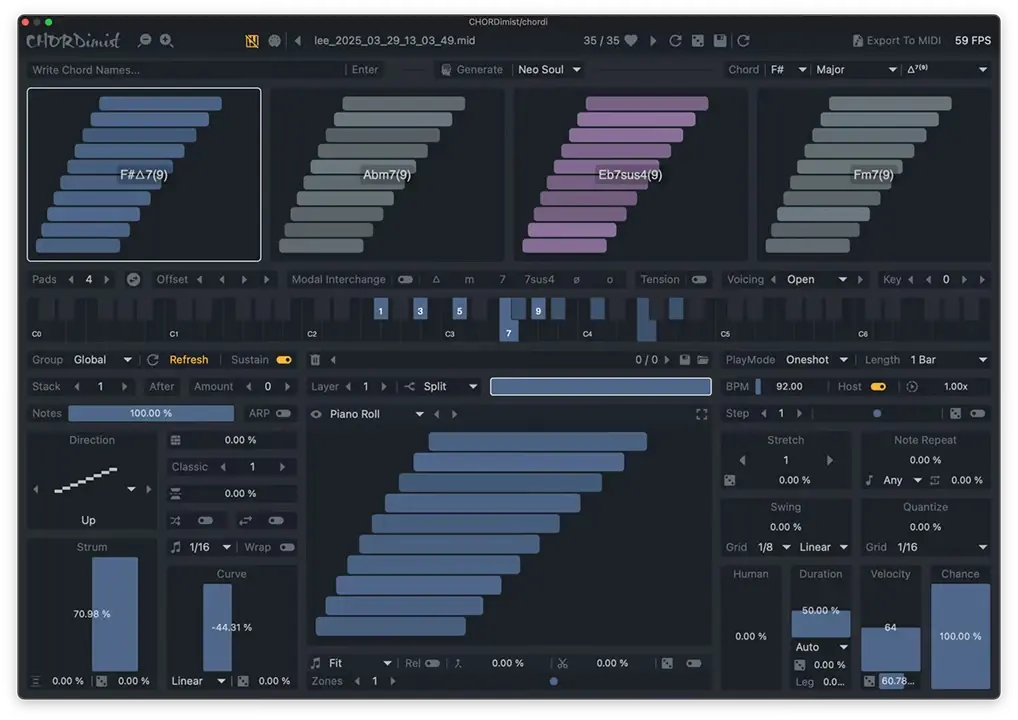Increase the Pads count with right arrow
This screenshot has width=1018, height=720.
[107, 280]
